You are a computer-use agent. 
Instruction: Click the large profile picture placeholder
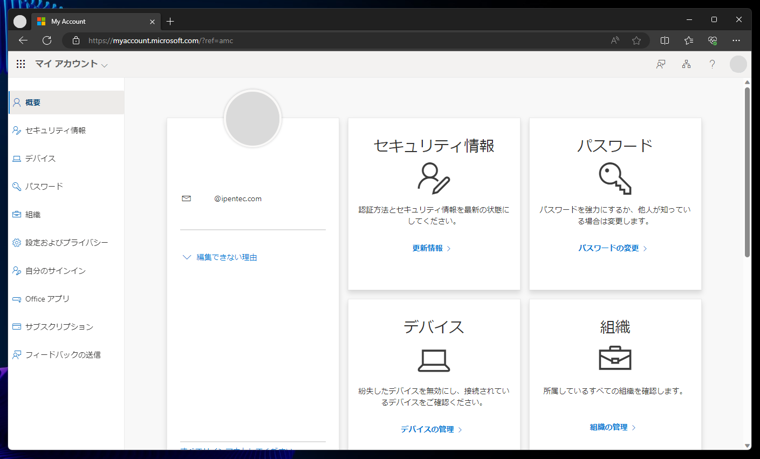[x=253, y=118]
